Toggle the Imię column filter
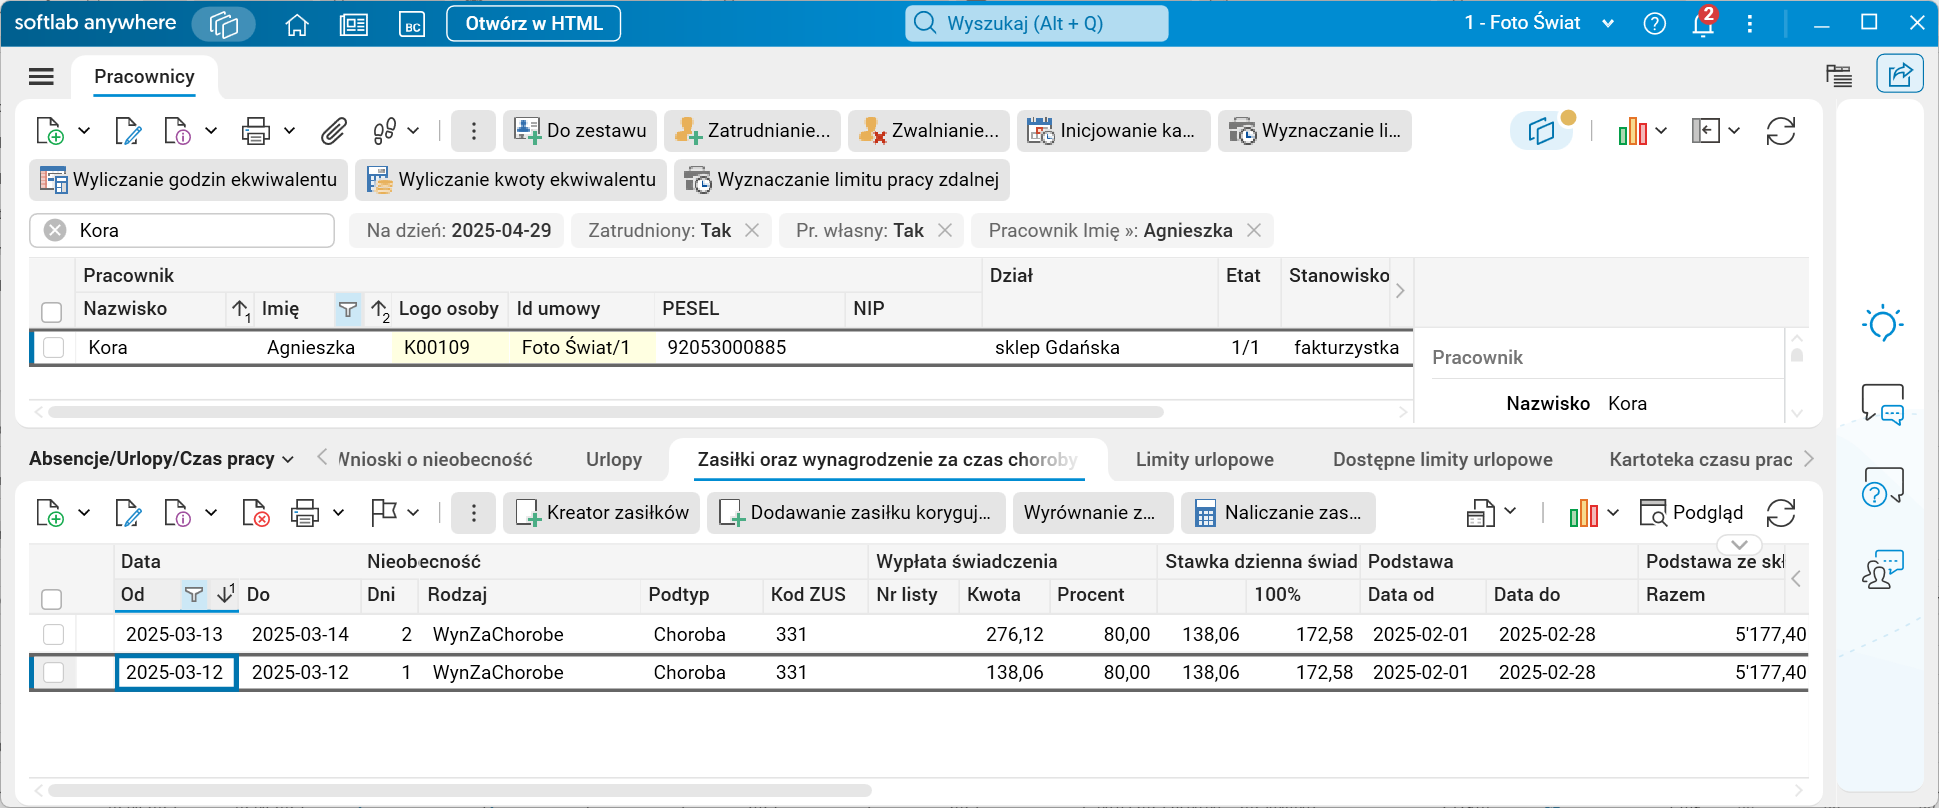The width and height of the screenshot is (1939, 808). 348,310
